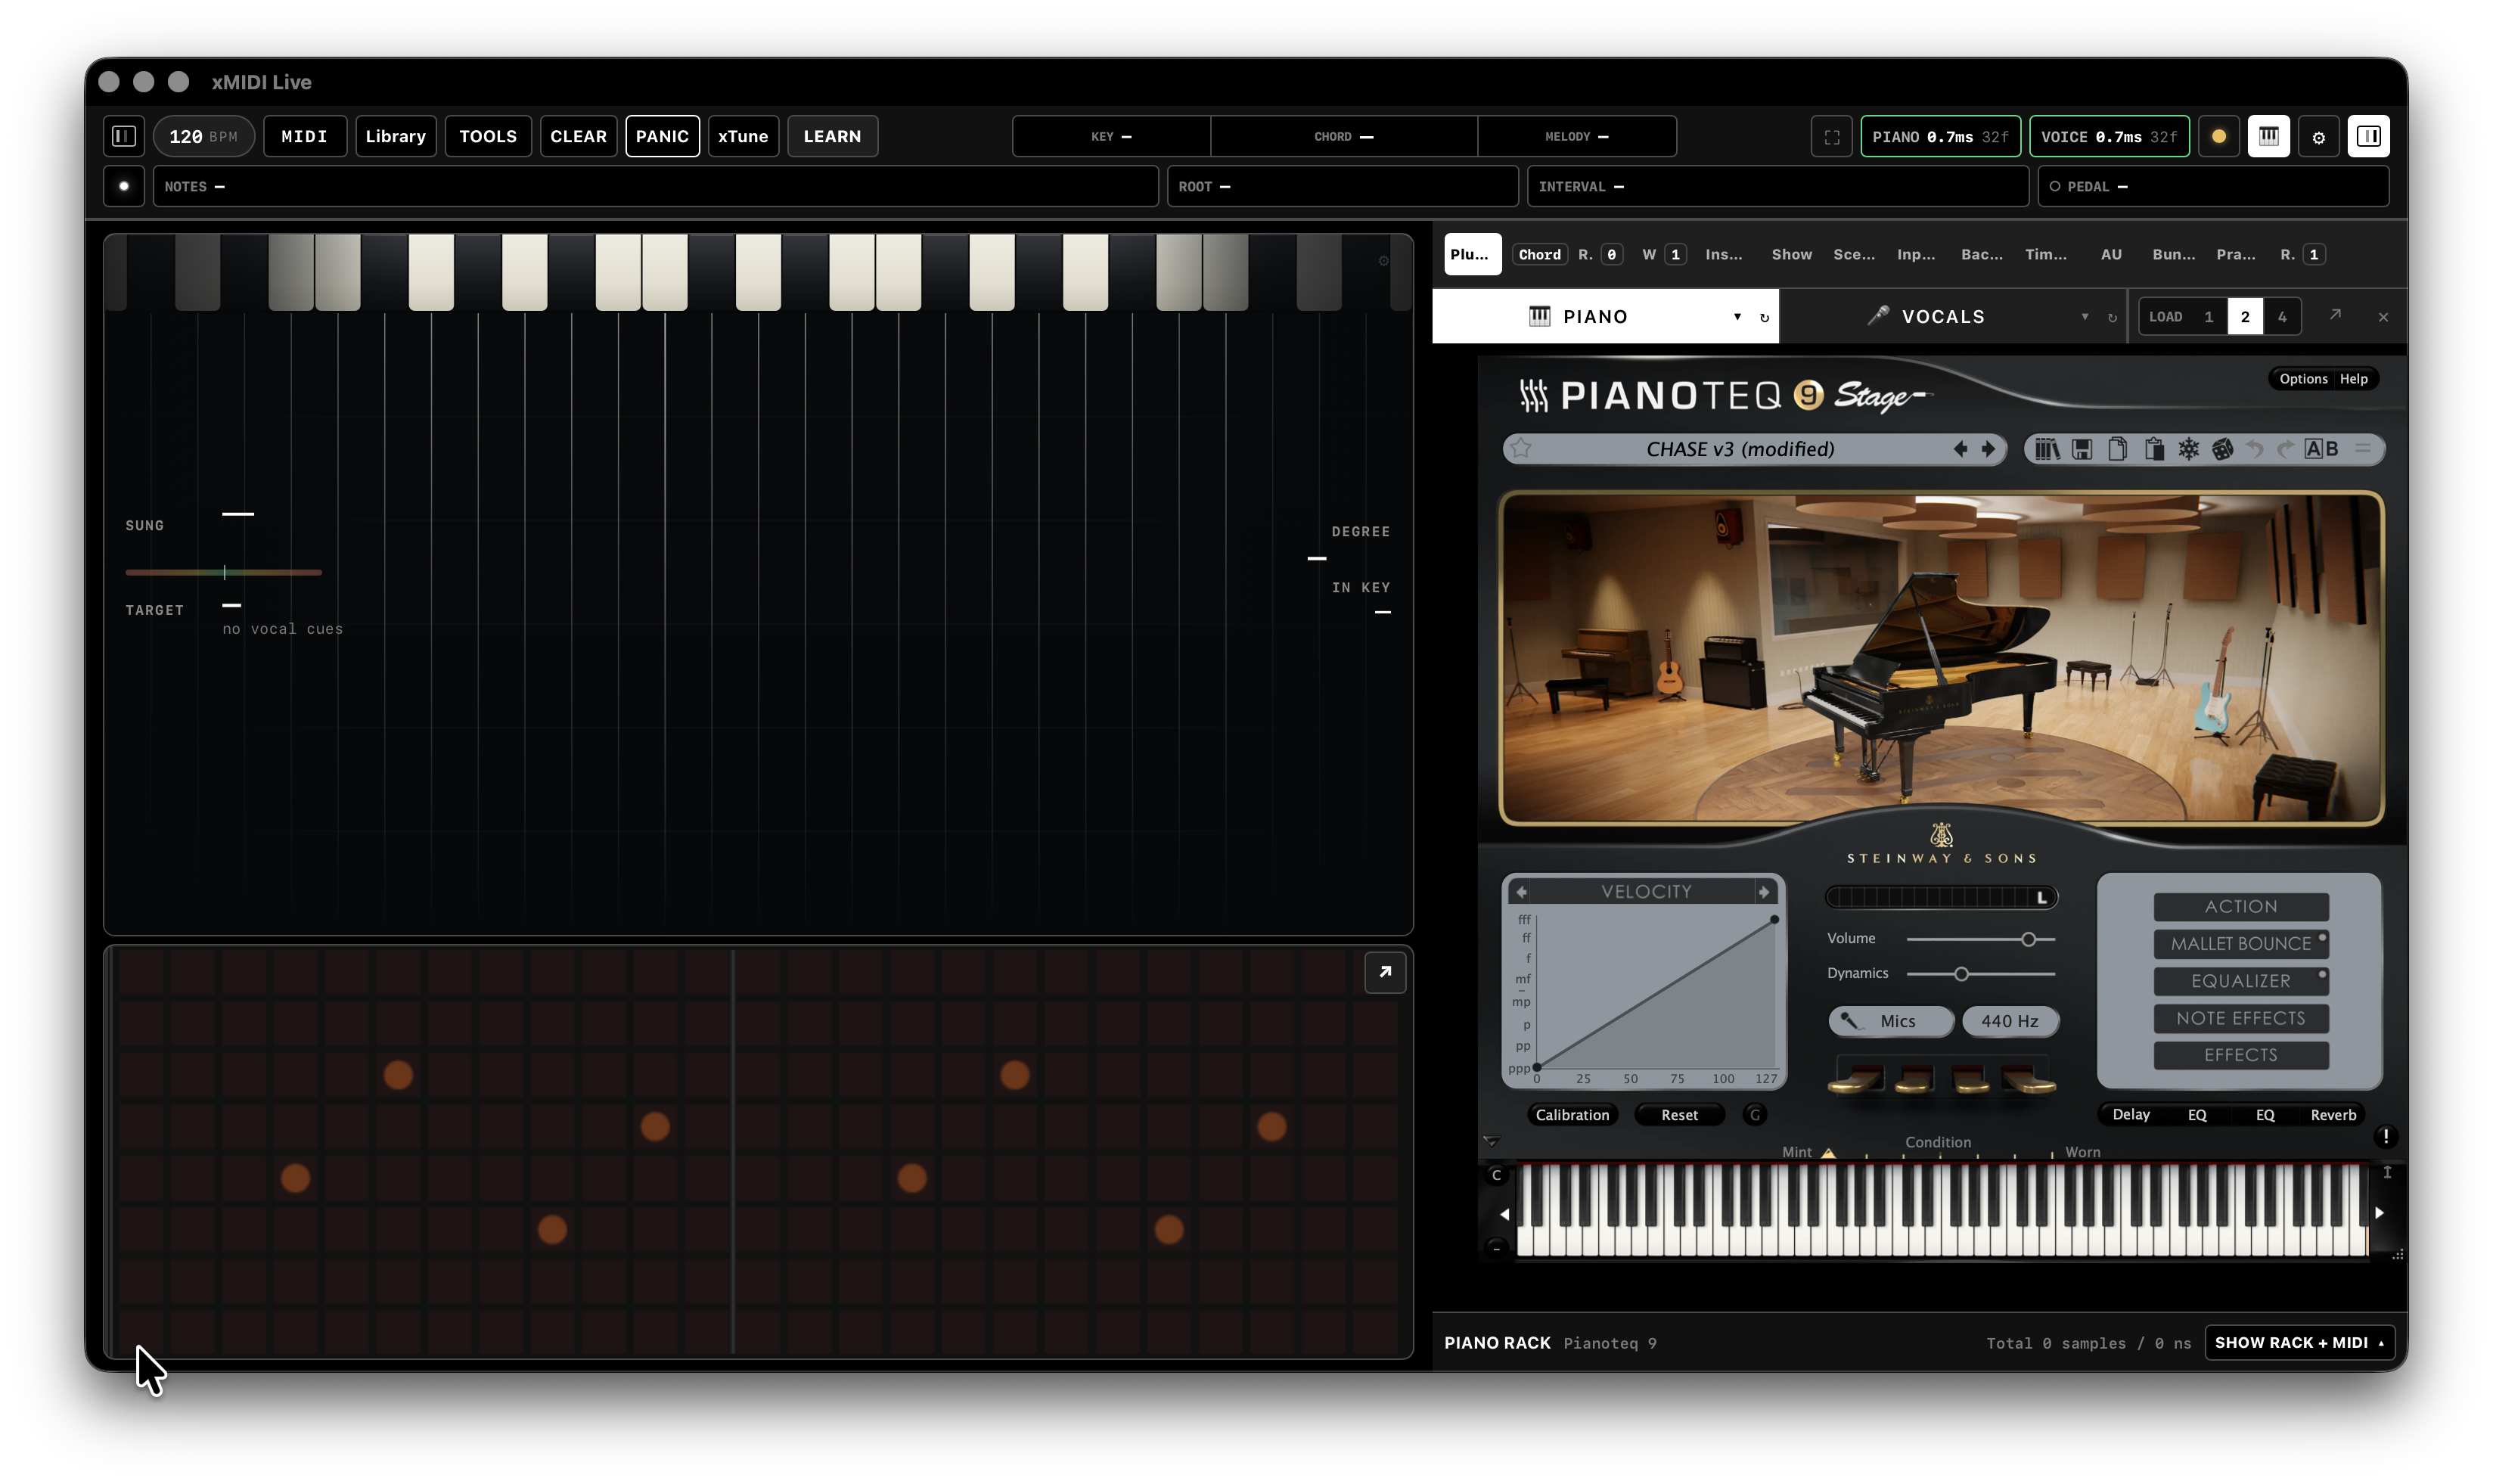
Task: Click the LEARN button
Action: (832, 136)
